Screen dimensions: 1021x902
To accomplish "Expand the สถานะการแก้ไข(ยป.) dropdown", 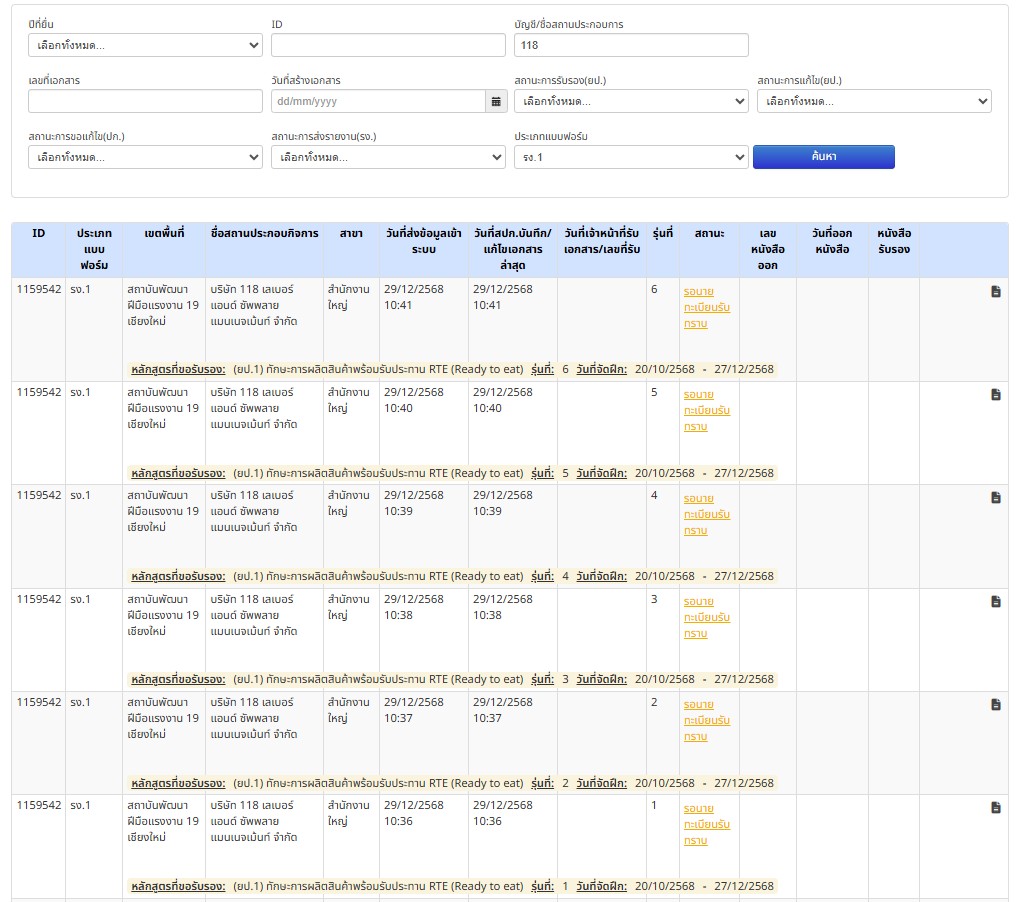I will [x=874, y=101].
